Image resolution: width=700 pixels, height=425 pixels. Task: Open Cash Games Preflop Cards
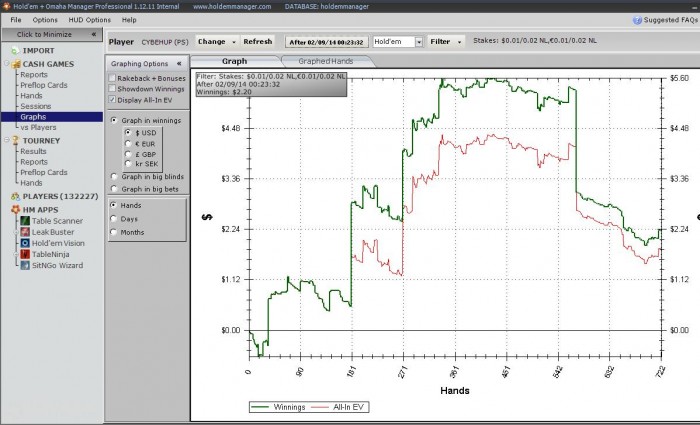point(44,85)
